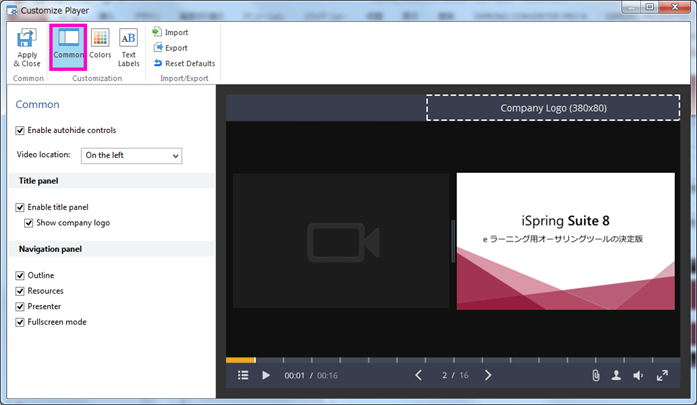
Task: Click the Navigation panel section header
Action: coord(111,249)
